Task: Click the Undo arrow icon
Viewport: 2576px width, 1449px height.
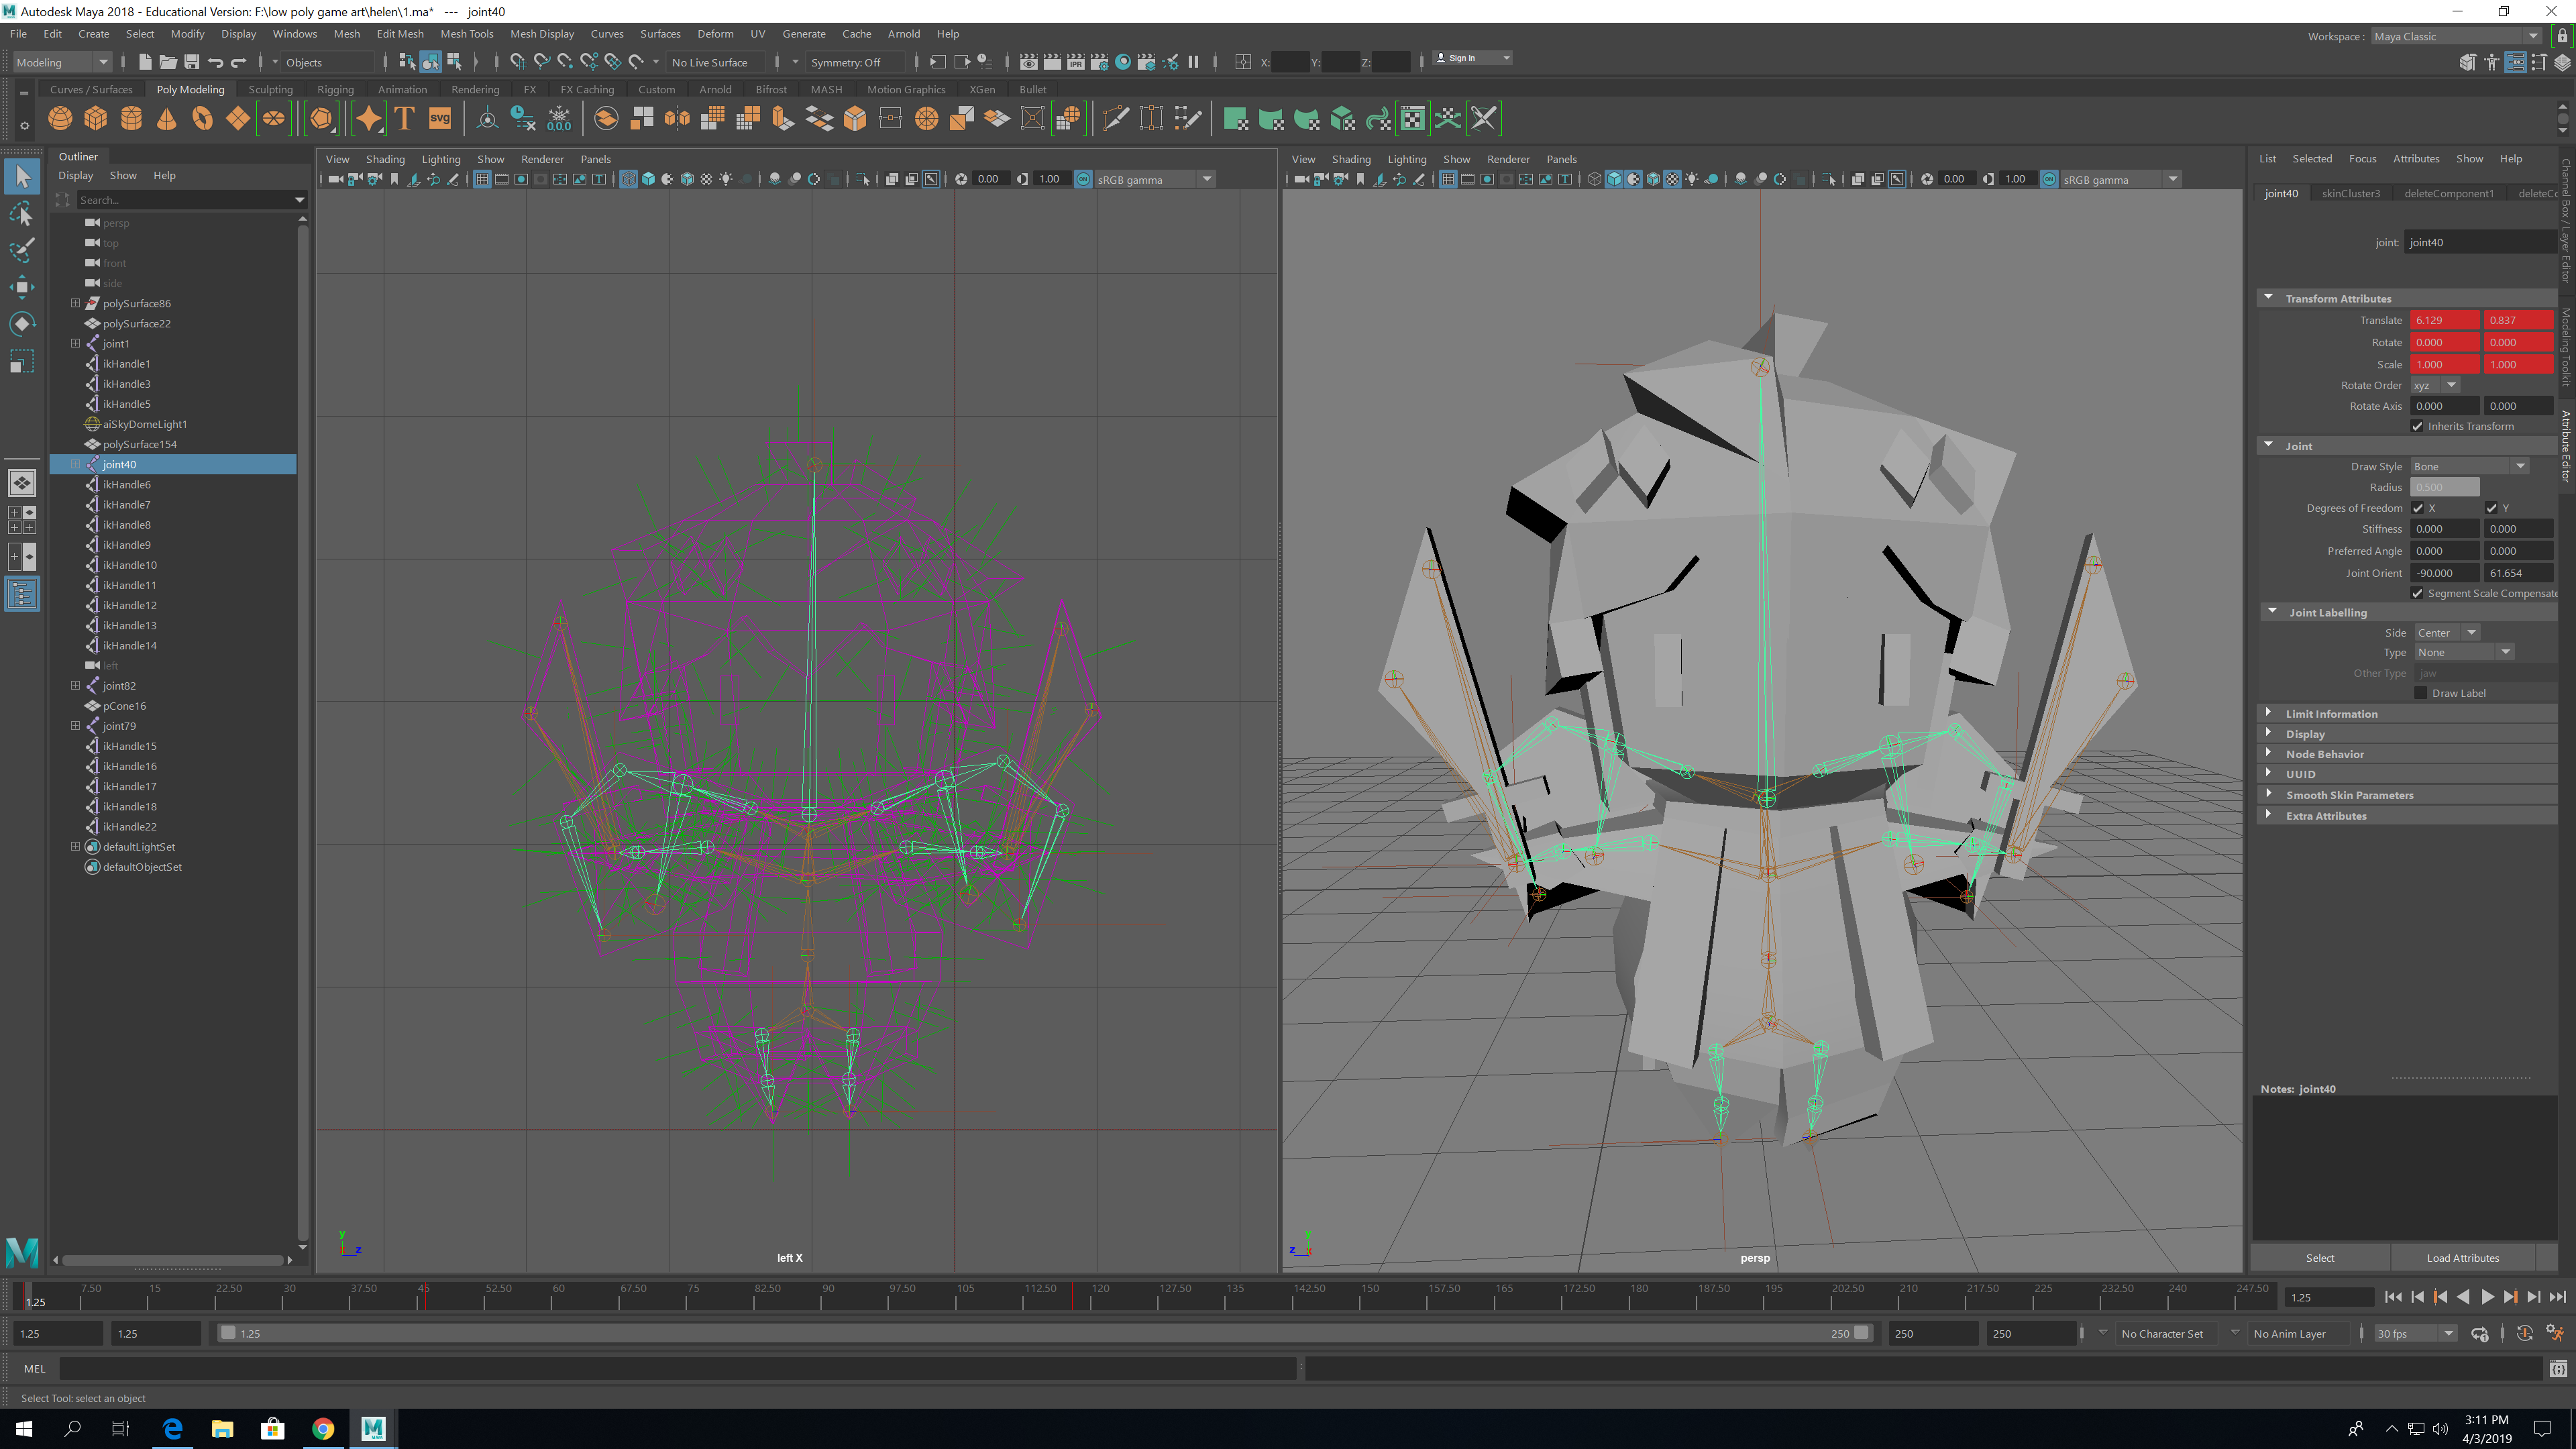Action: (x=216, y=62)
